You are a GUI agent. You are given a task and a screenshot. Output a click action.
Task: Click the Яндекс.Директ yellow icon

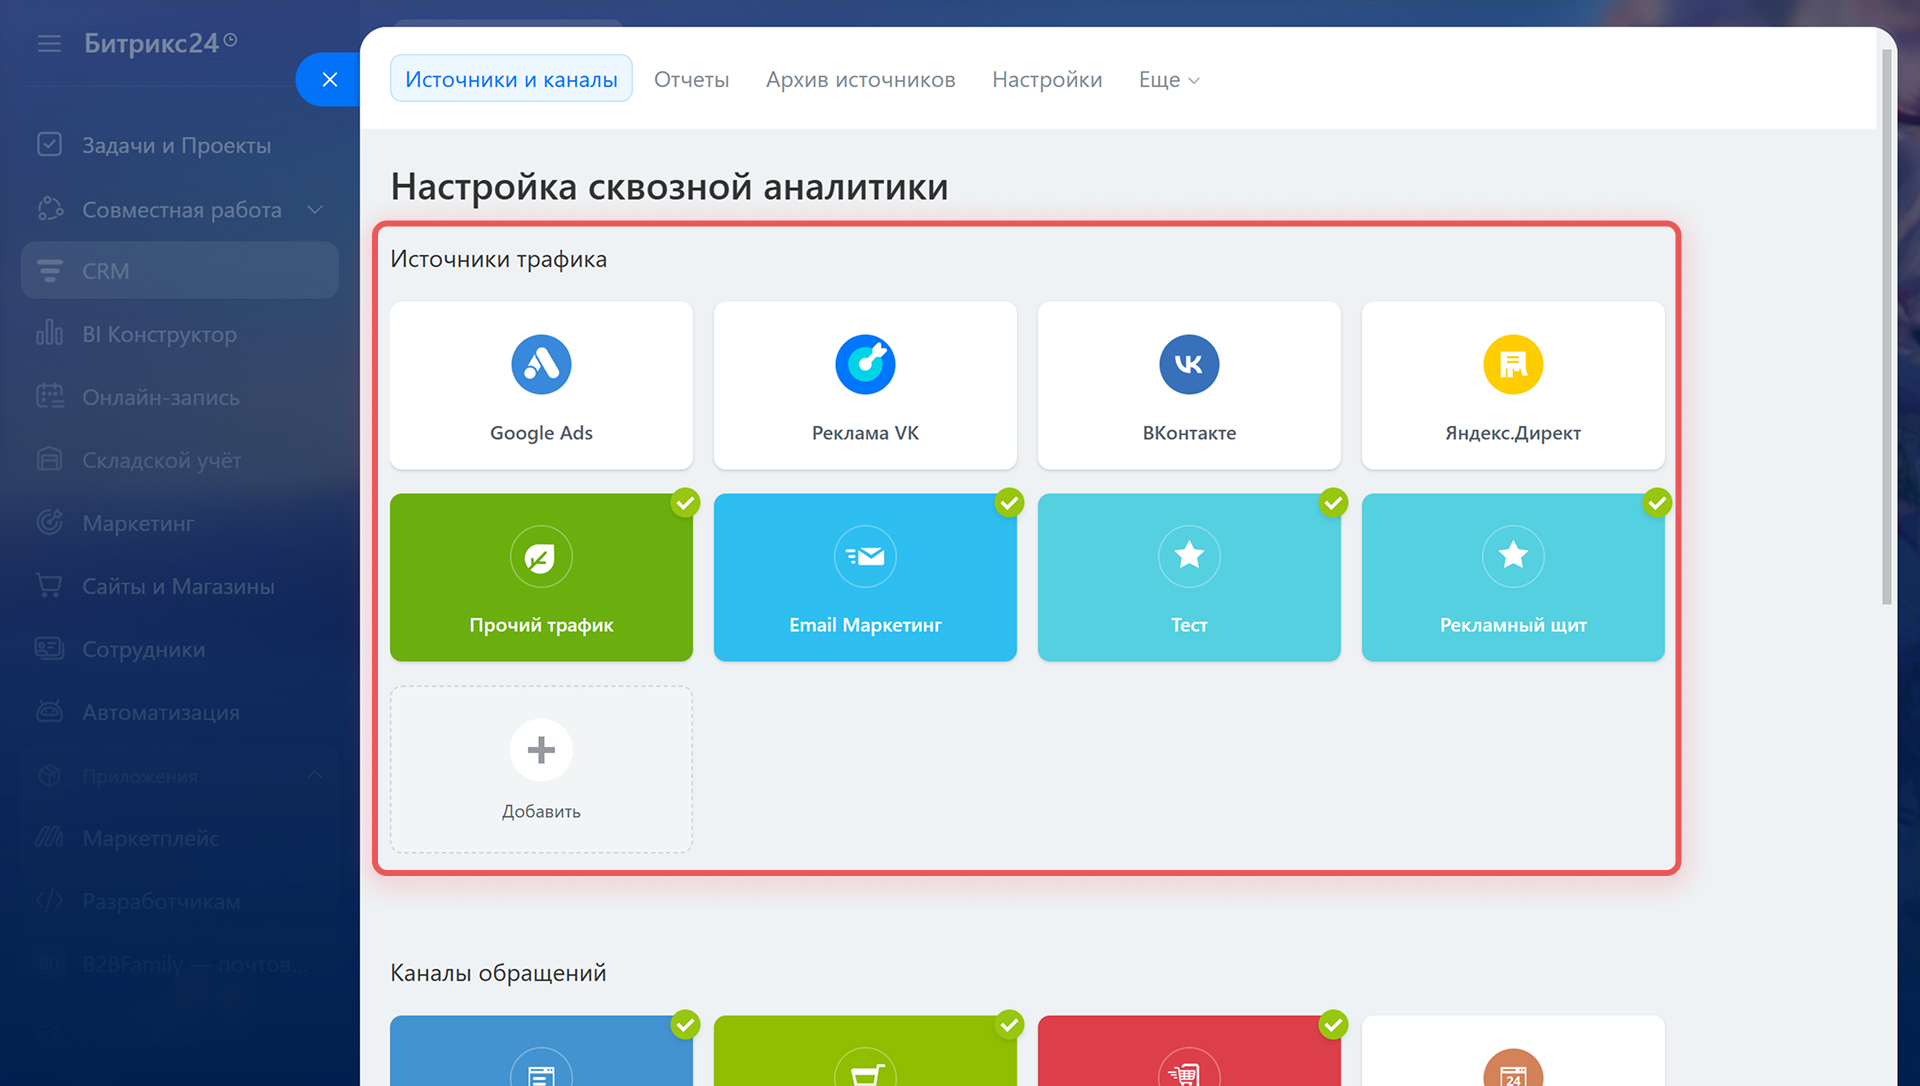tap(1513, 364)
